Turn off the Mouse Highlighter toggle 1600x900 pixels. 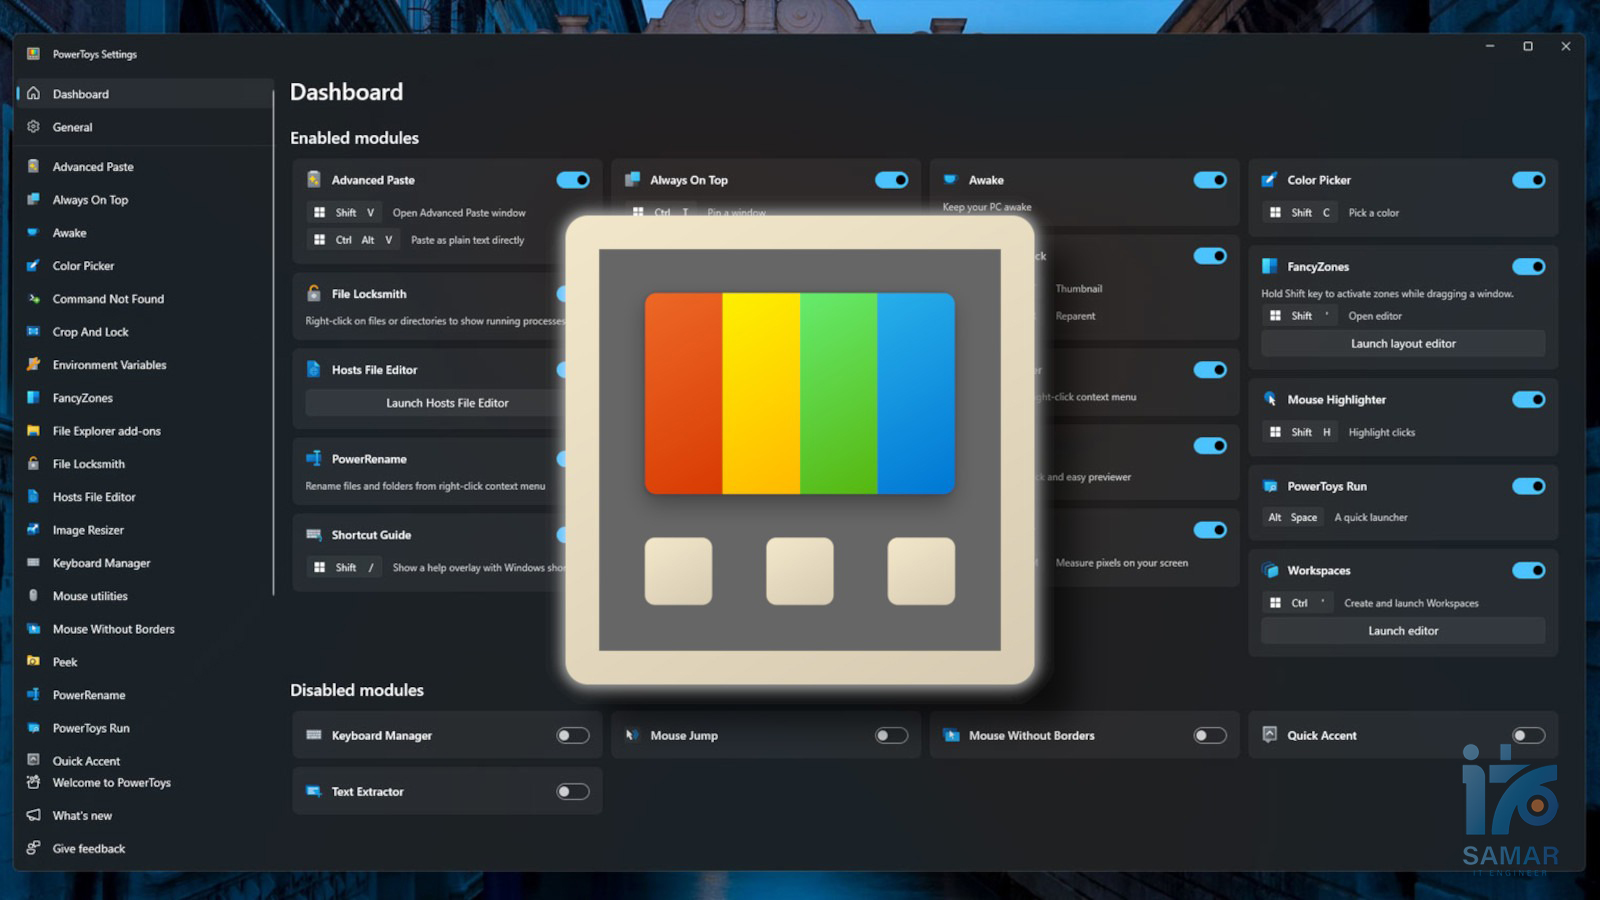coord(1528,400)
